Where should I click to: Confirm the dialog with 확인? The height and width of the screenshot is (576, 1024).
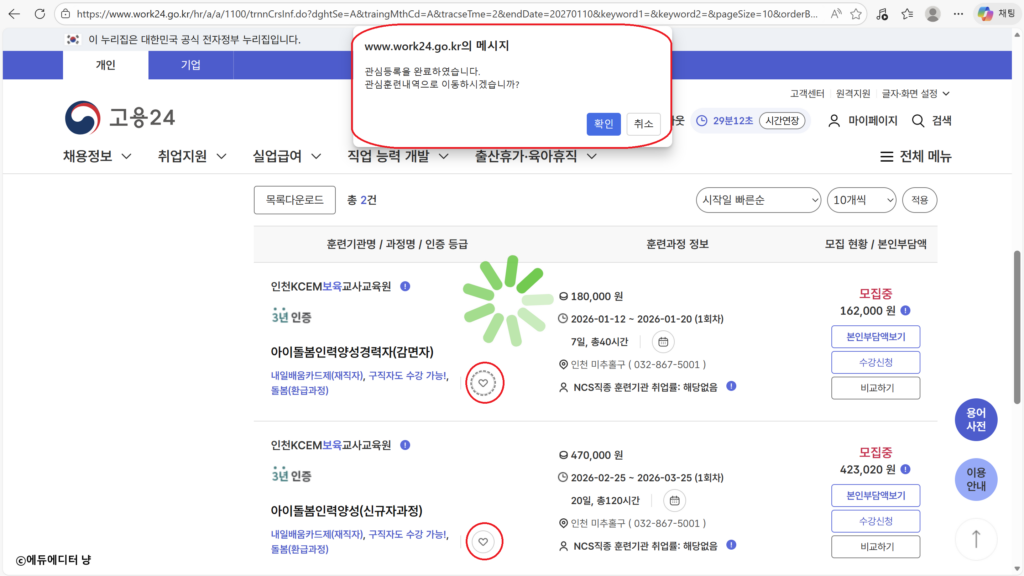click(602, 124)
